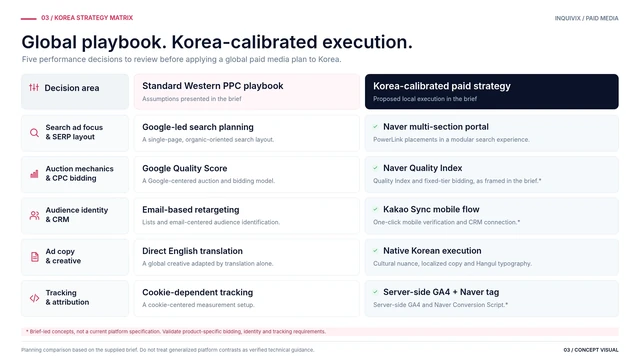Click the 'Global playbook. Korea-calibrated execution.' headline
The width and height of the screenshot is (640, 360).
[217, 42]
